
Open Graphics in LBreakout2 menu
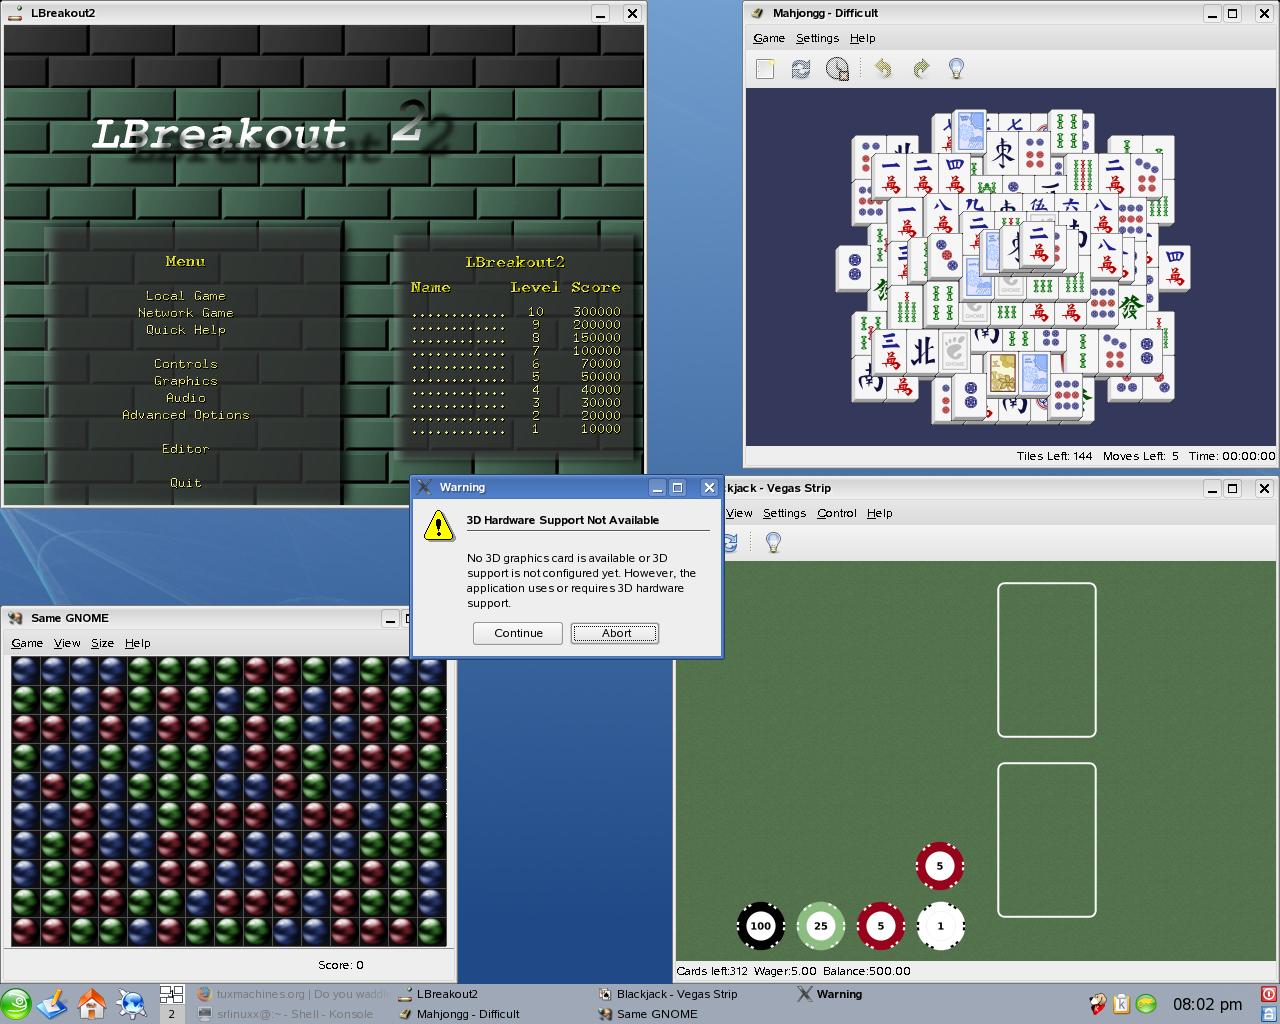[x=185, y=381]
